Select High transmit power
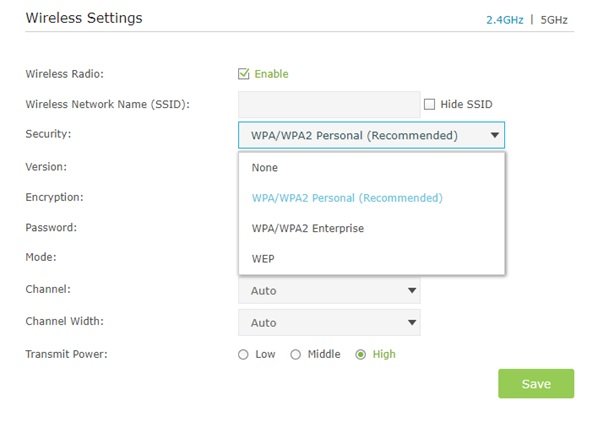This screenshot has width=589, height=422. tap(361, 354)
